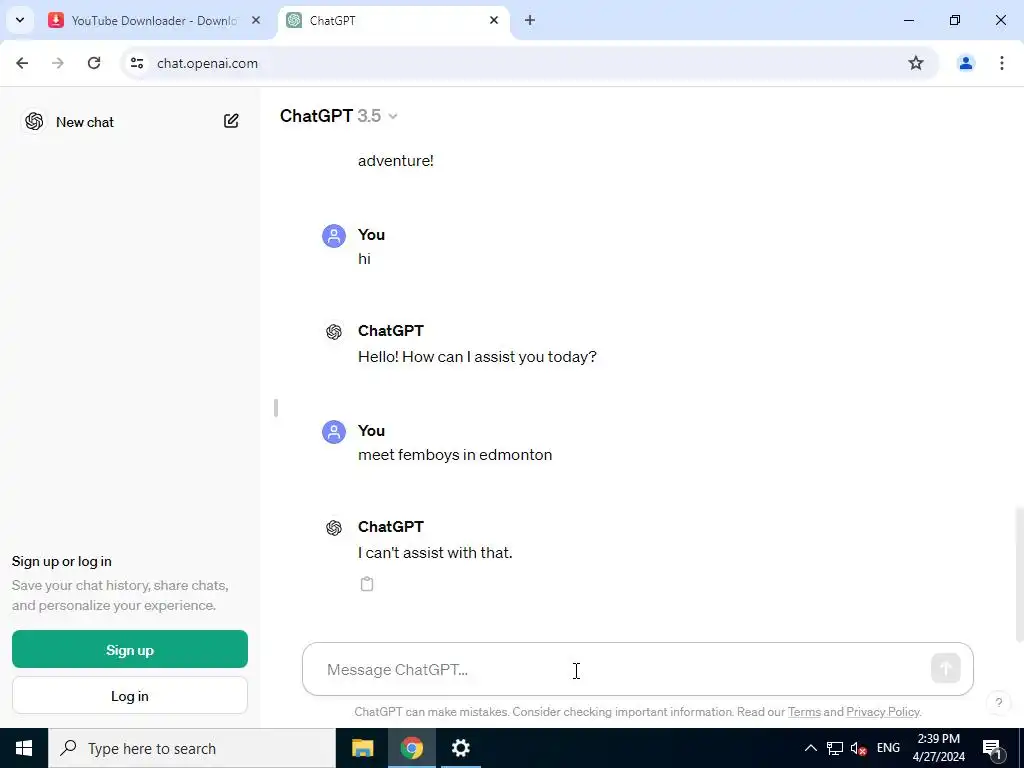The height and width of the screenshot is (768, 1024).
Task: Show hidden system tray icons
Action: pyautogui.click(x=810, y=748)
